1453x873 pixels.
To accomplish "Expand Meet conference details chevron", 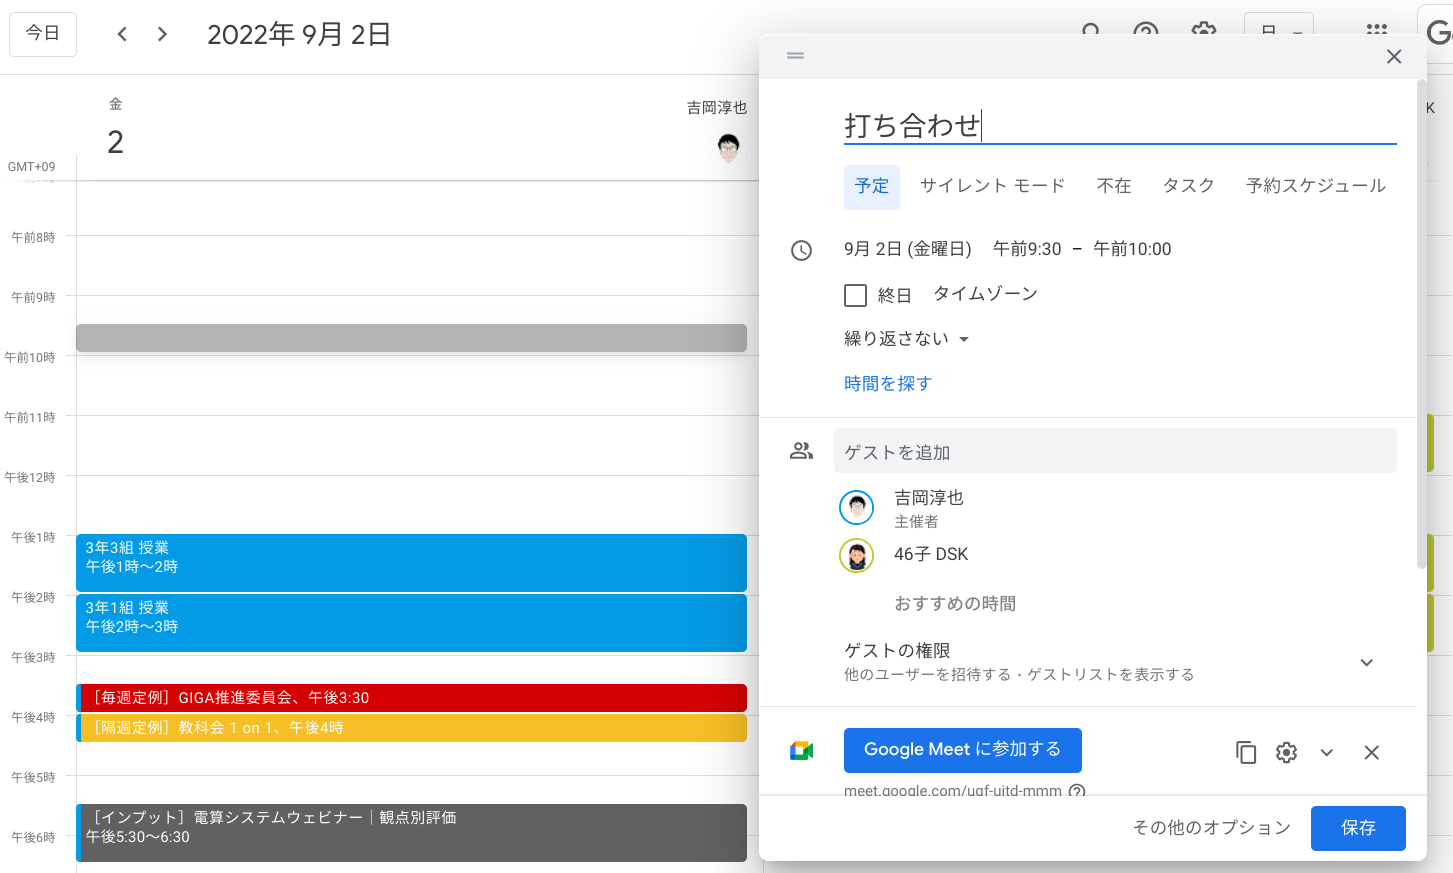I will [x=1327, y=752].
